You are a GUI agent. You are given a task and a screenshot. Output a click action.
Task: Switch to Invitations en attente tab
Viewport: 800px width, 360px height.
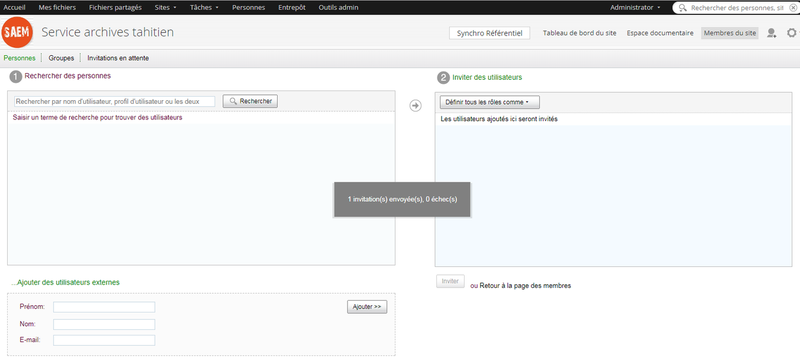[x=118, y=58]
